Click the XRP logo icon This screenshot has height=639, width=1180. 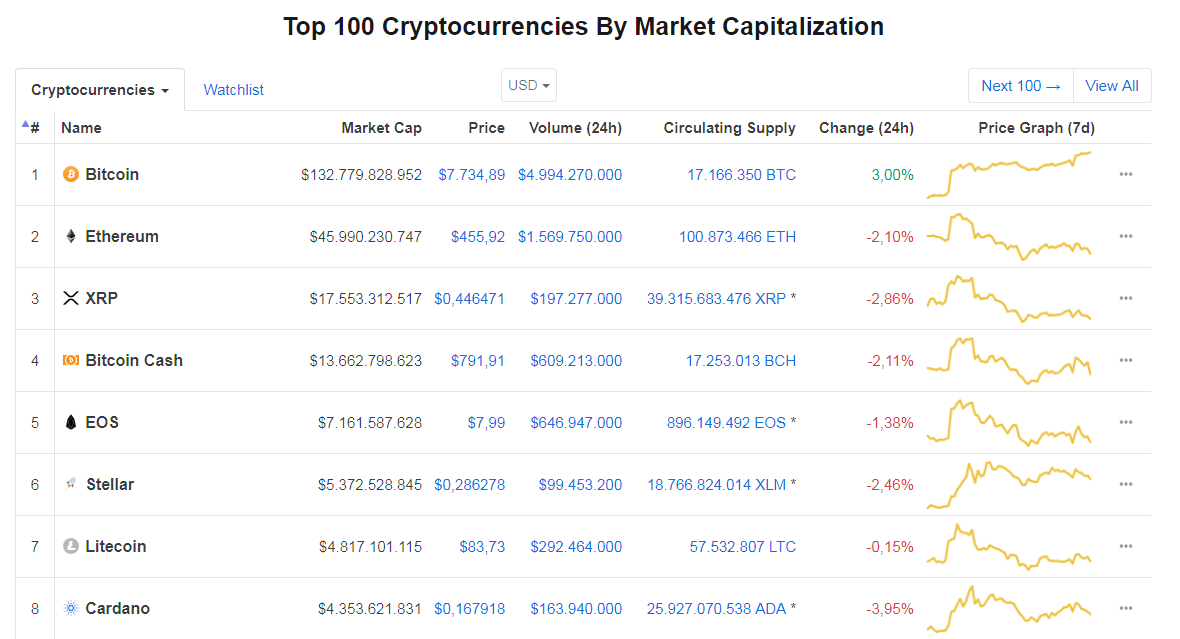(71, 299)
